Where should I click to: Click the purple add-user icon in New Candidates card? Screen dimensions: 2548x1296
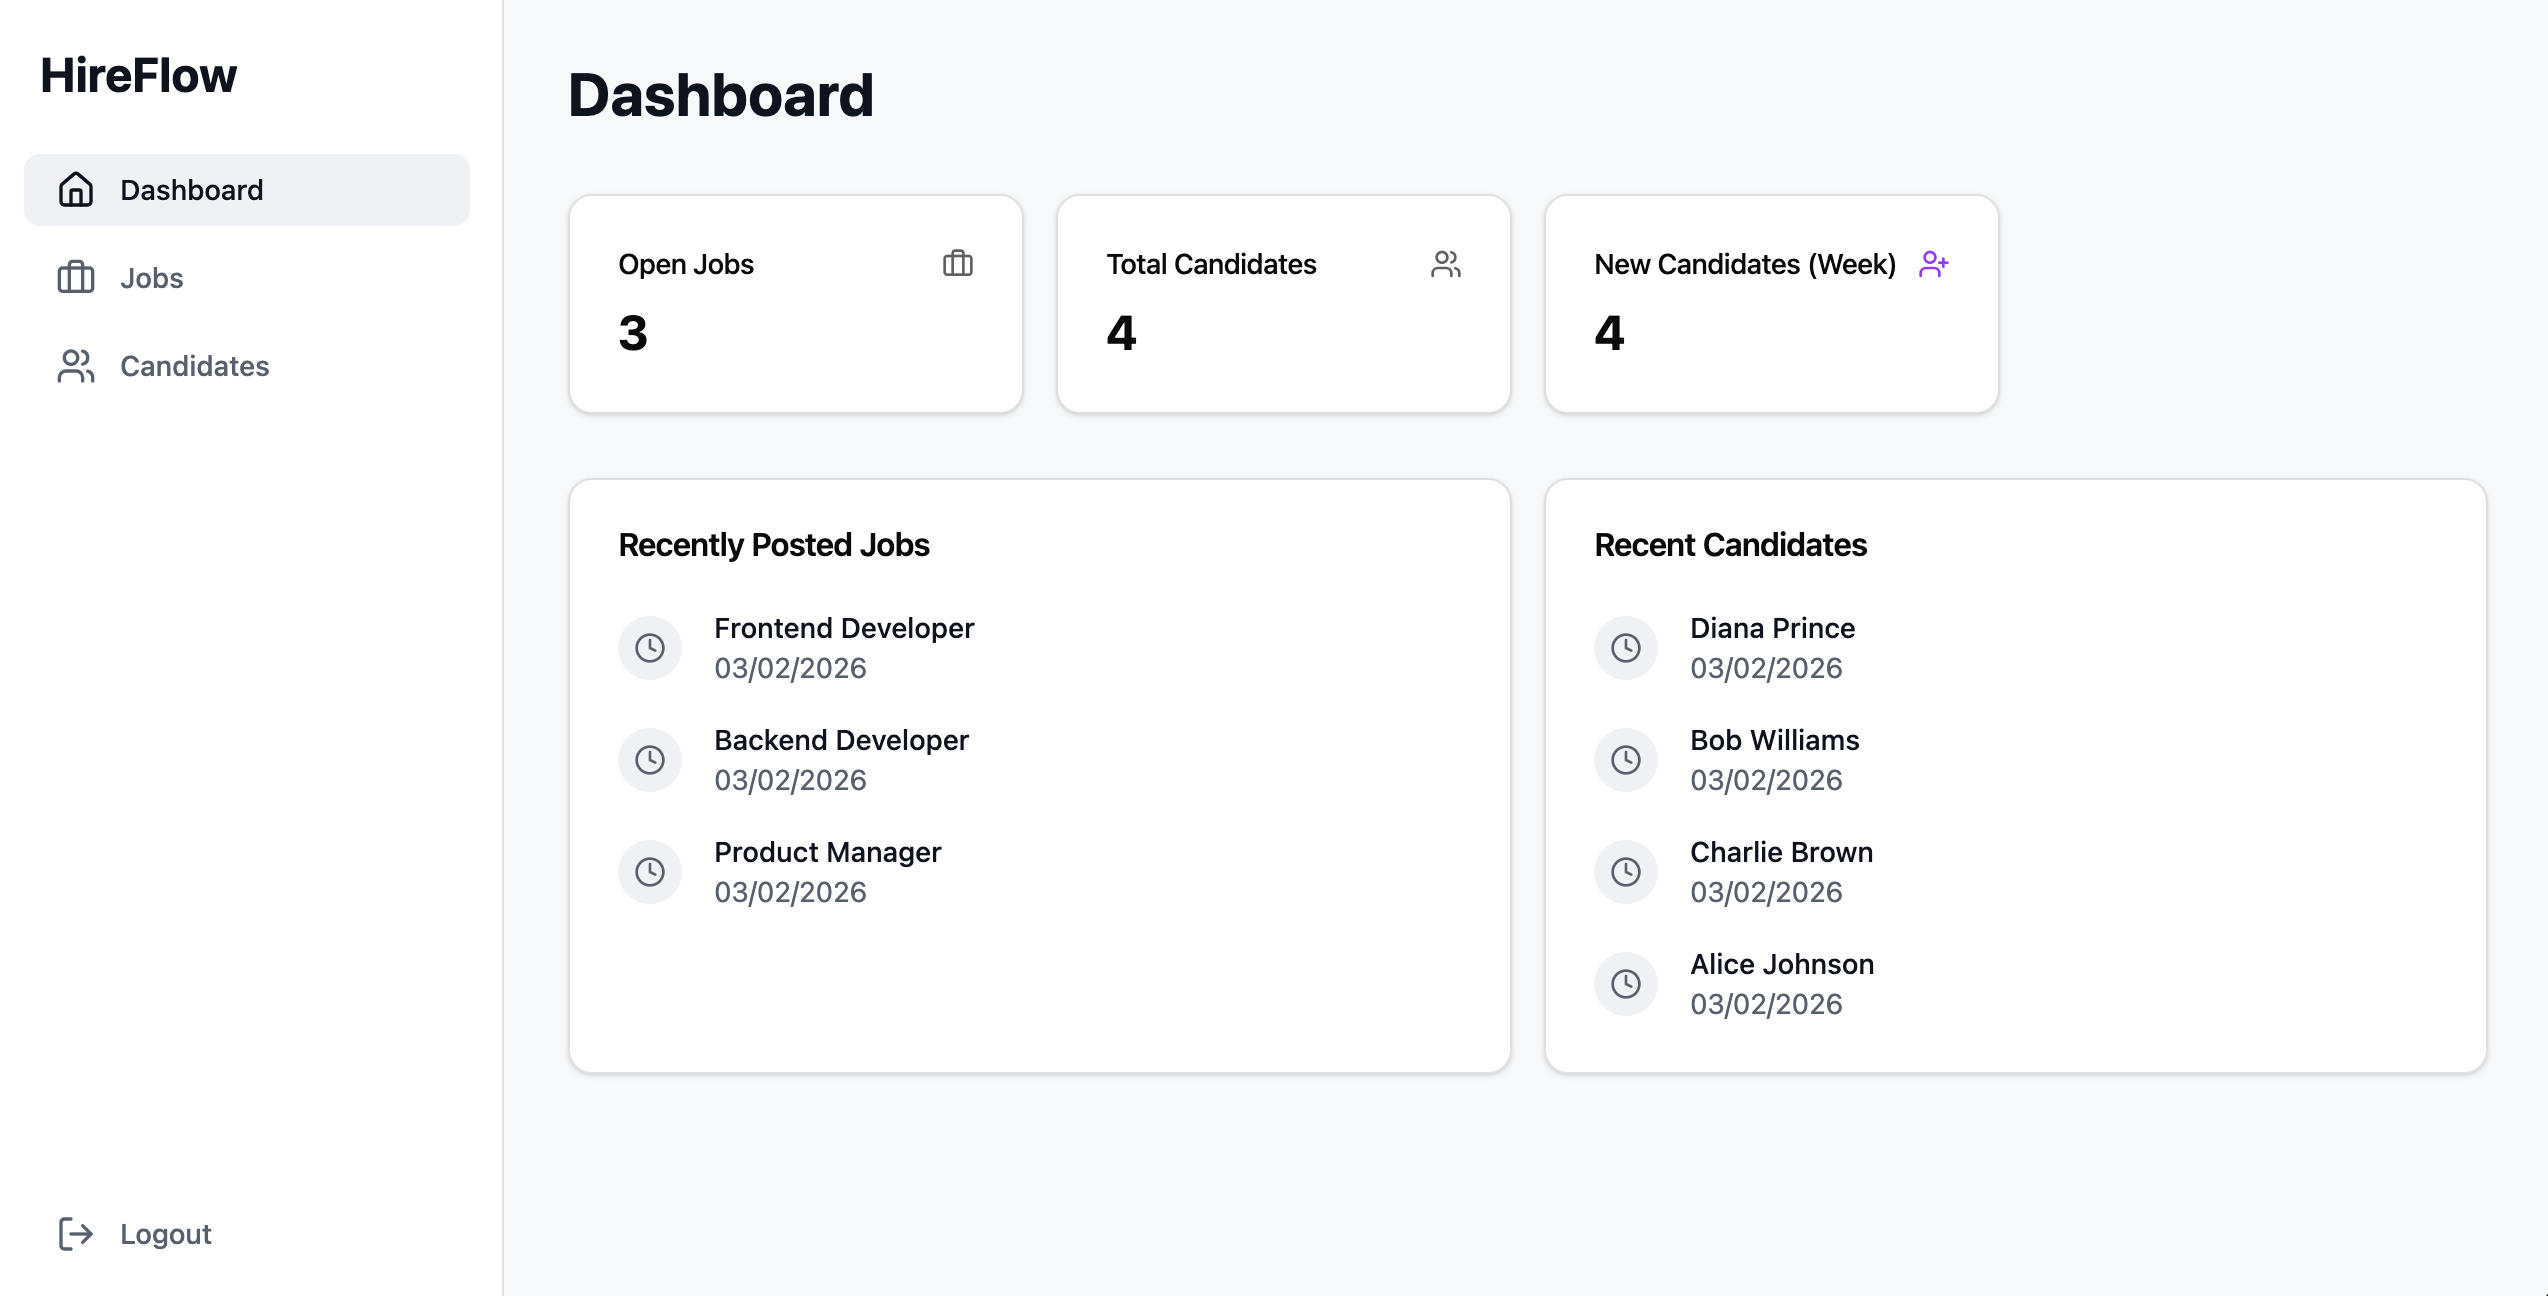(x=1934, y=263)
